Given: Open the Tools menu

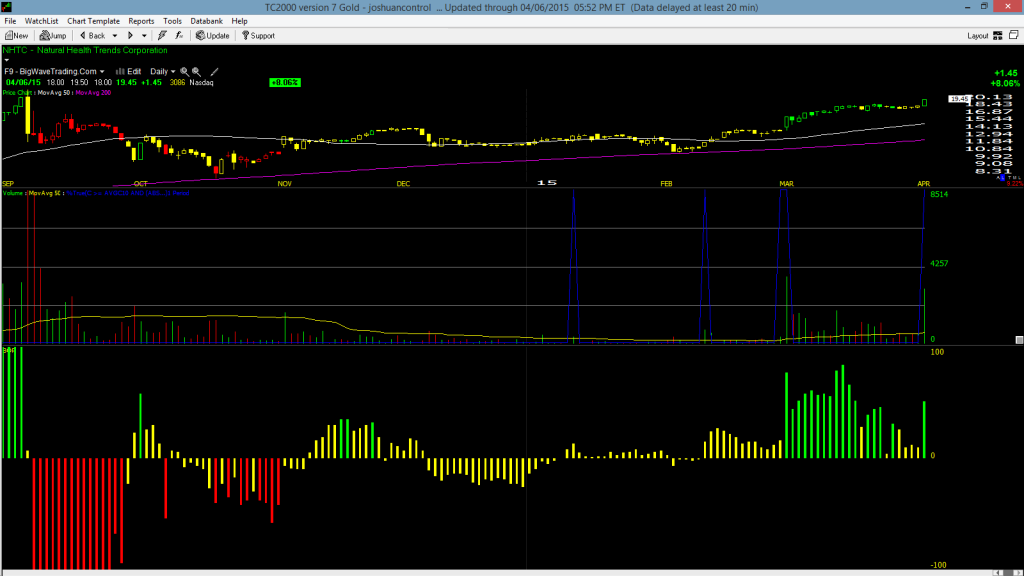Looking at the screenshot, I should [x=172, y=21].
